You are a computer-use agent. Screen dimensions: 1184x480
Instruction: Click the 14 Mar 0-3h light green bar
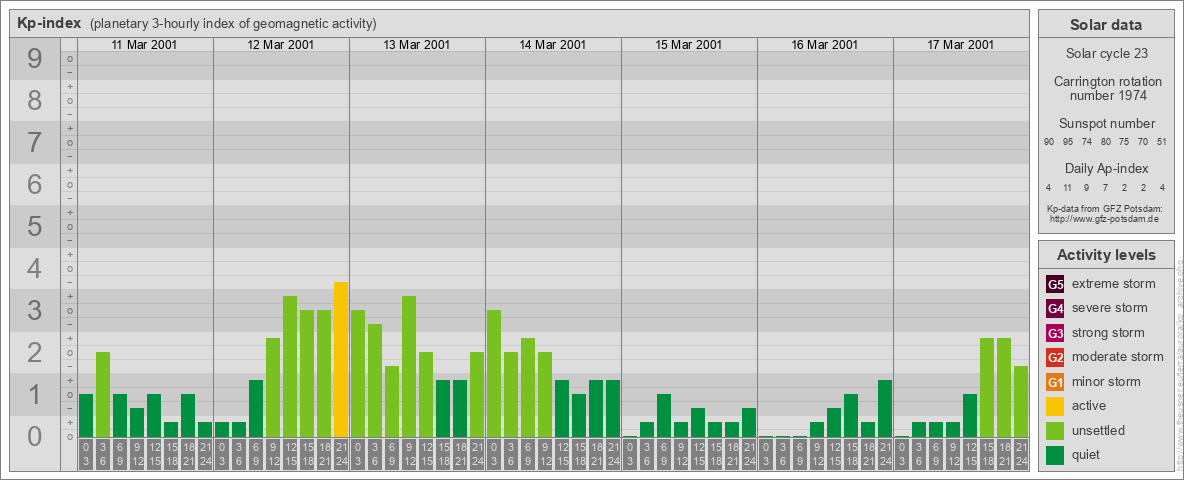[x=494, y=374]
